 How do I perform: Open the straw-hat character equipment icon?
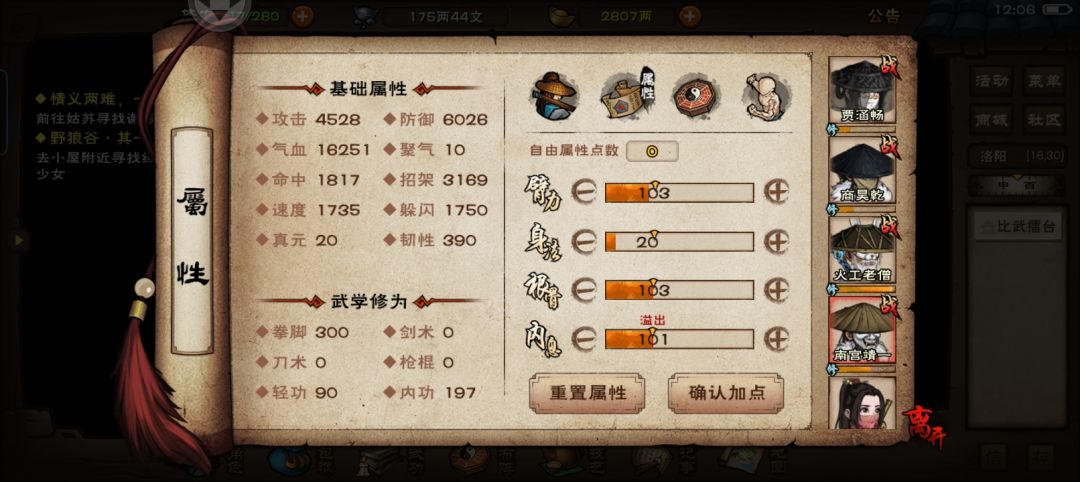[554, 96]
